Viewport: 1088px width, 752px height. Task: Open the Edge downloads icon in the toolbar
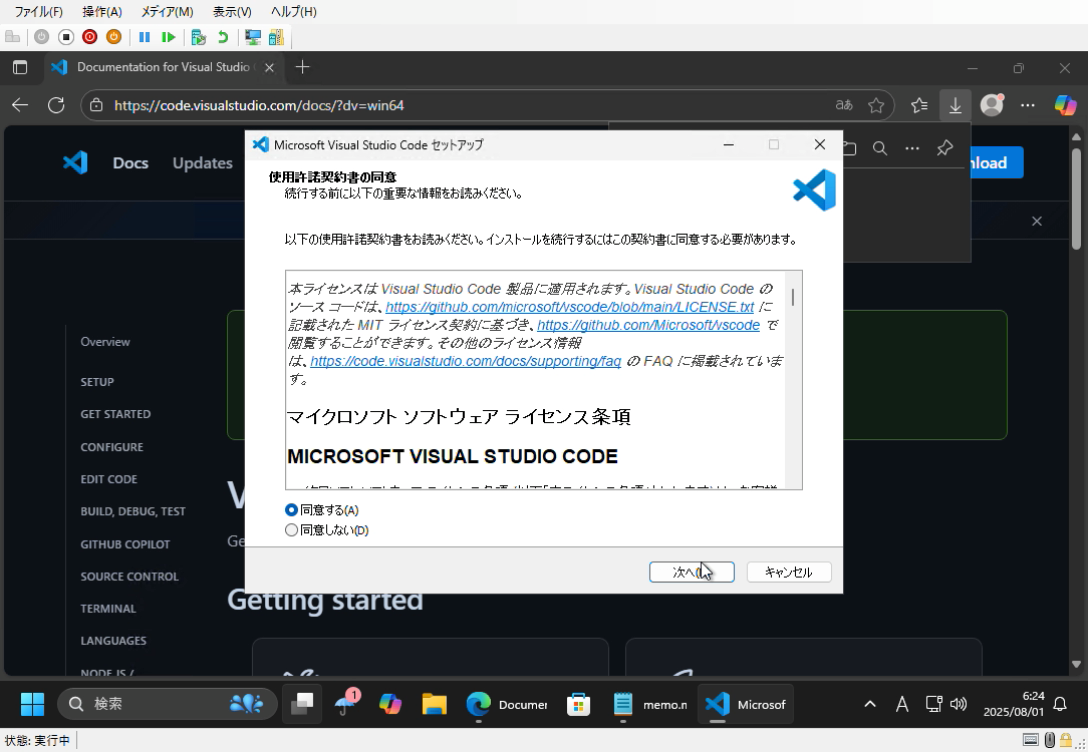(x=955, y=105)
